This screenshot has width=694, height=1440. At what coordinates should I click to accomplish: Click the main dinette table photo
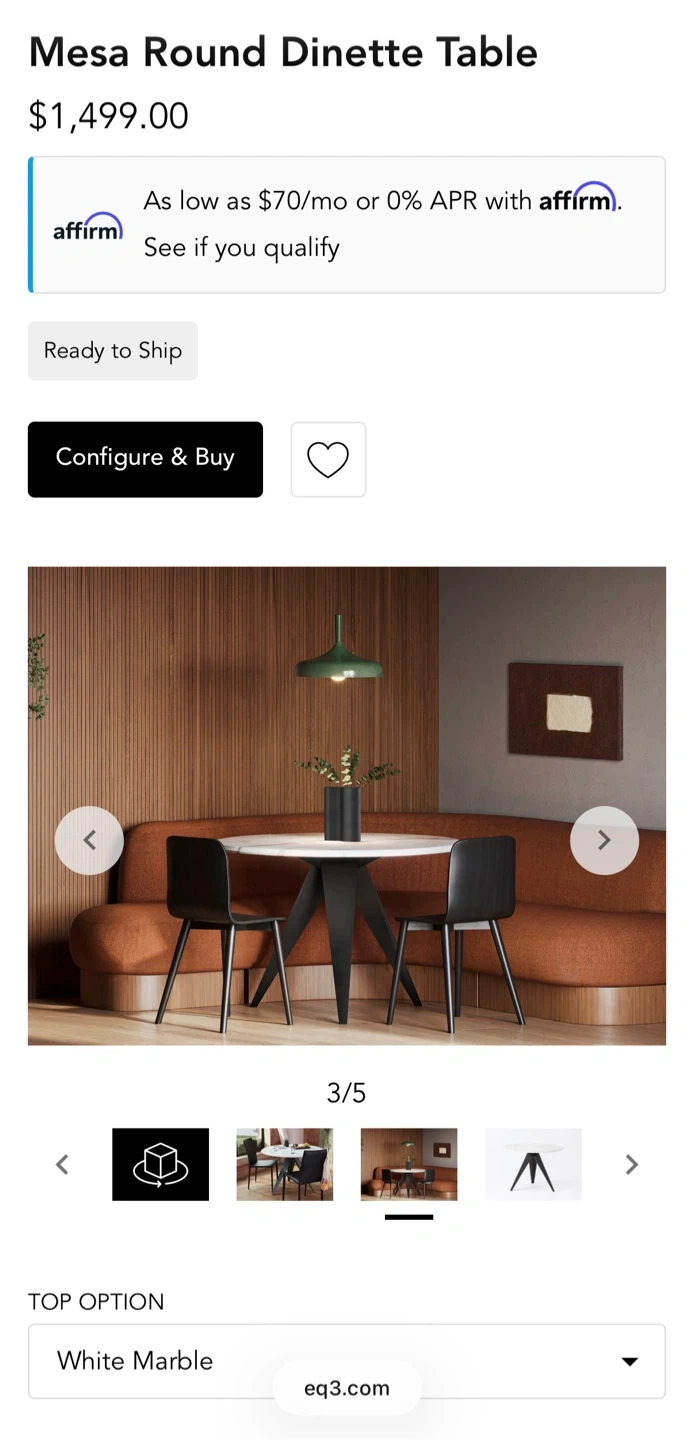346,806
